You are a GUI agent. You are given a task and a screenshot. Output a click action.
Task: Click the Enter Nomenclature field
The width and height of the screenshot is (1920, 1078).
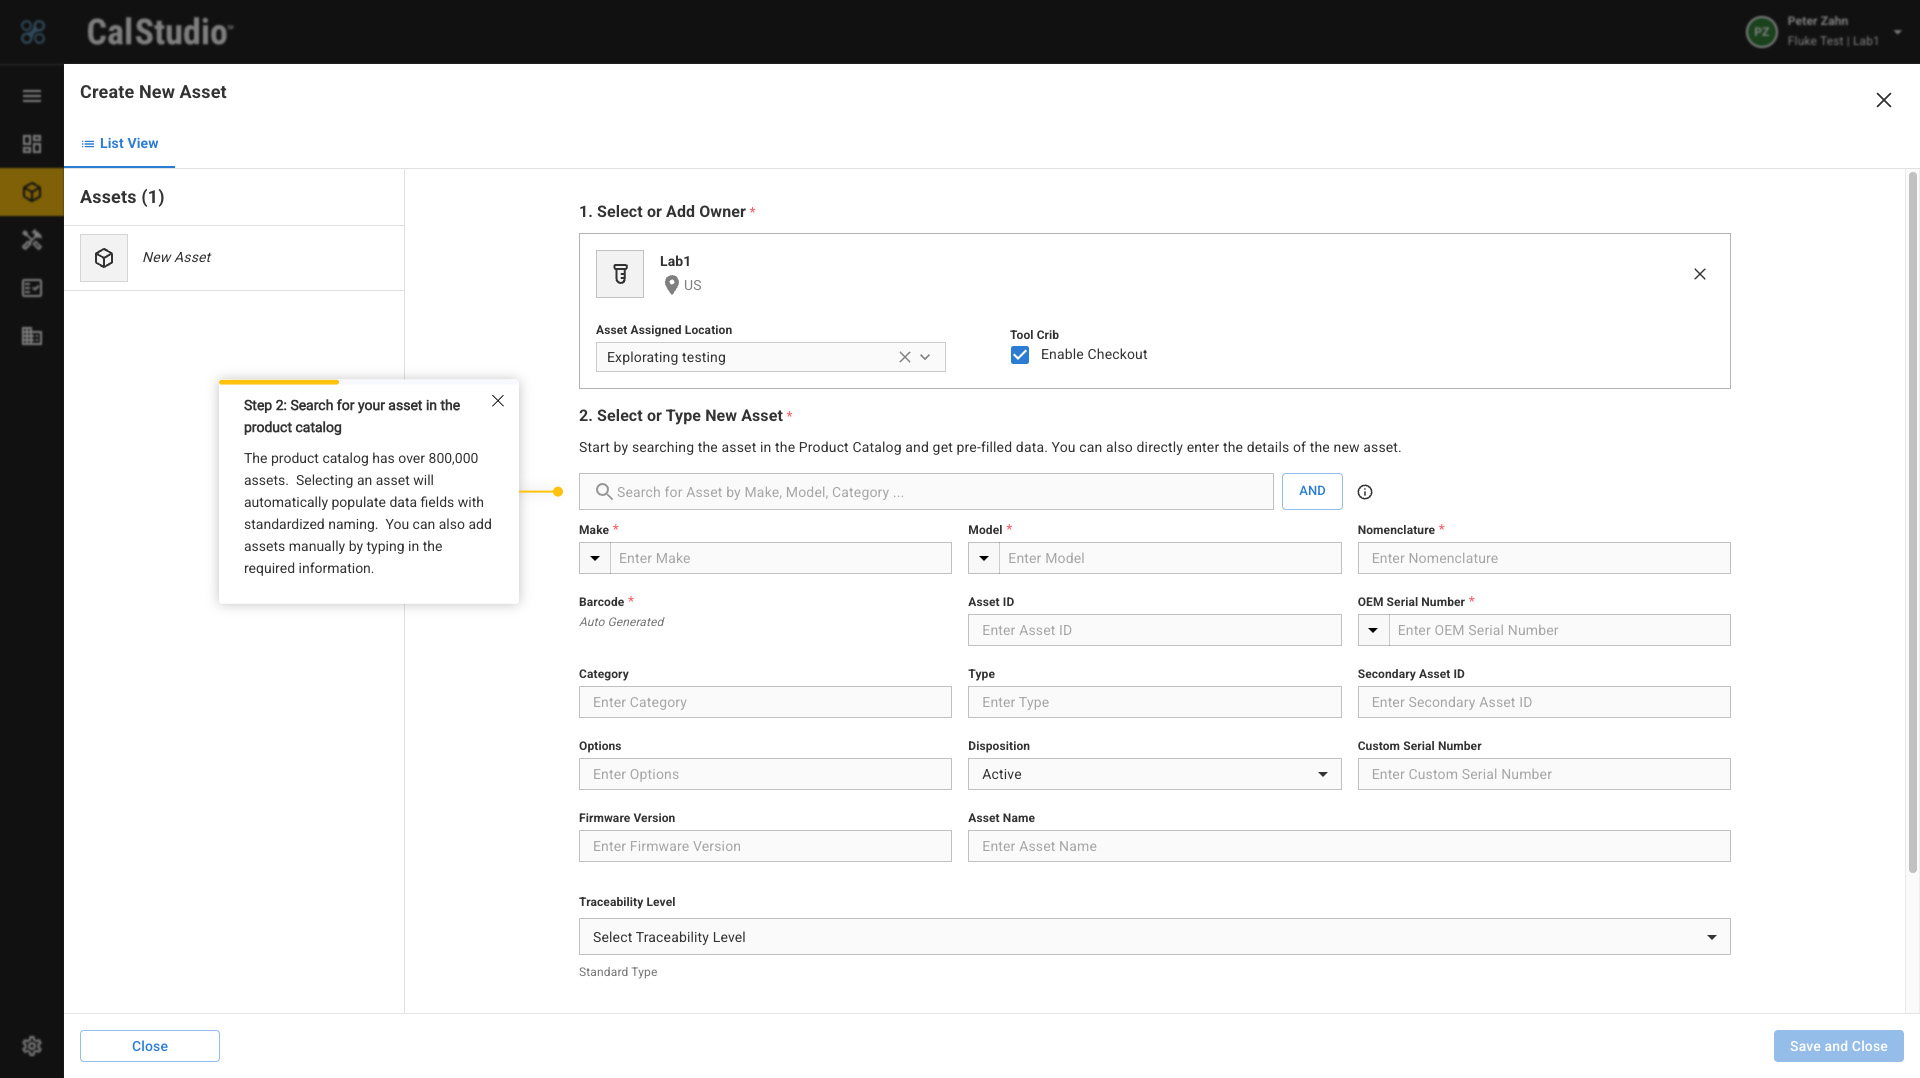point(1544,558)
